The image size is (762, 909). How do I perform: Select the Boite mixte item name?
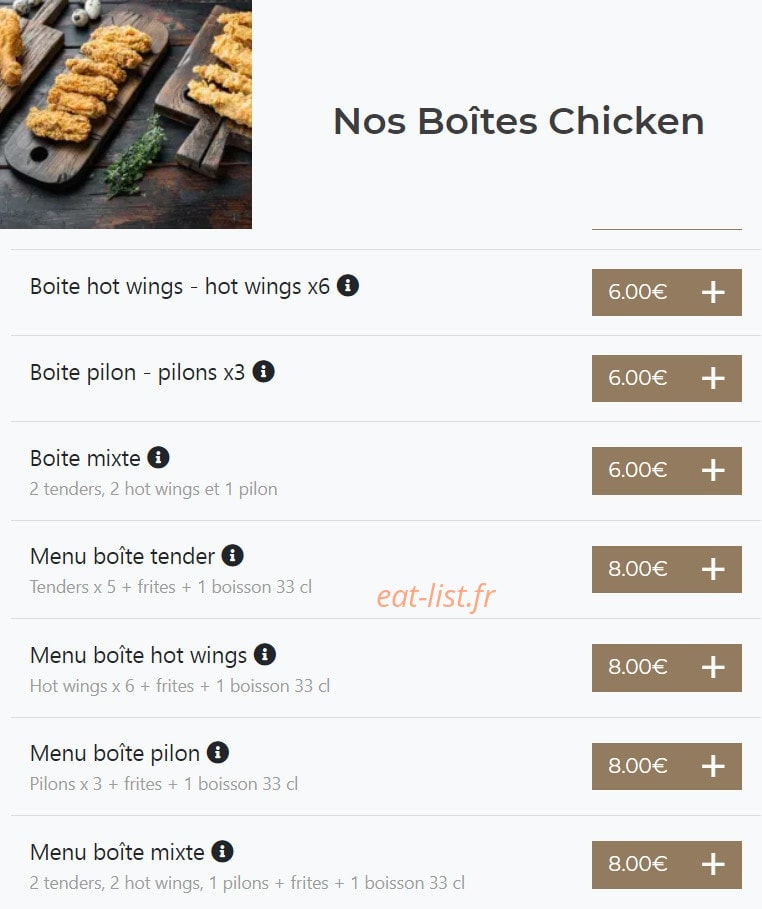coord(85,458)
